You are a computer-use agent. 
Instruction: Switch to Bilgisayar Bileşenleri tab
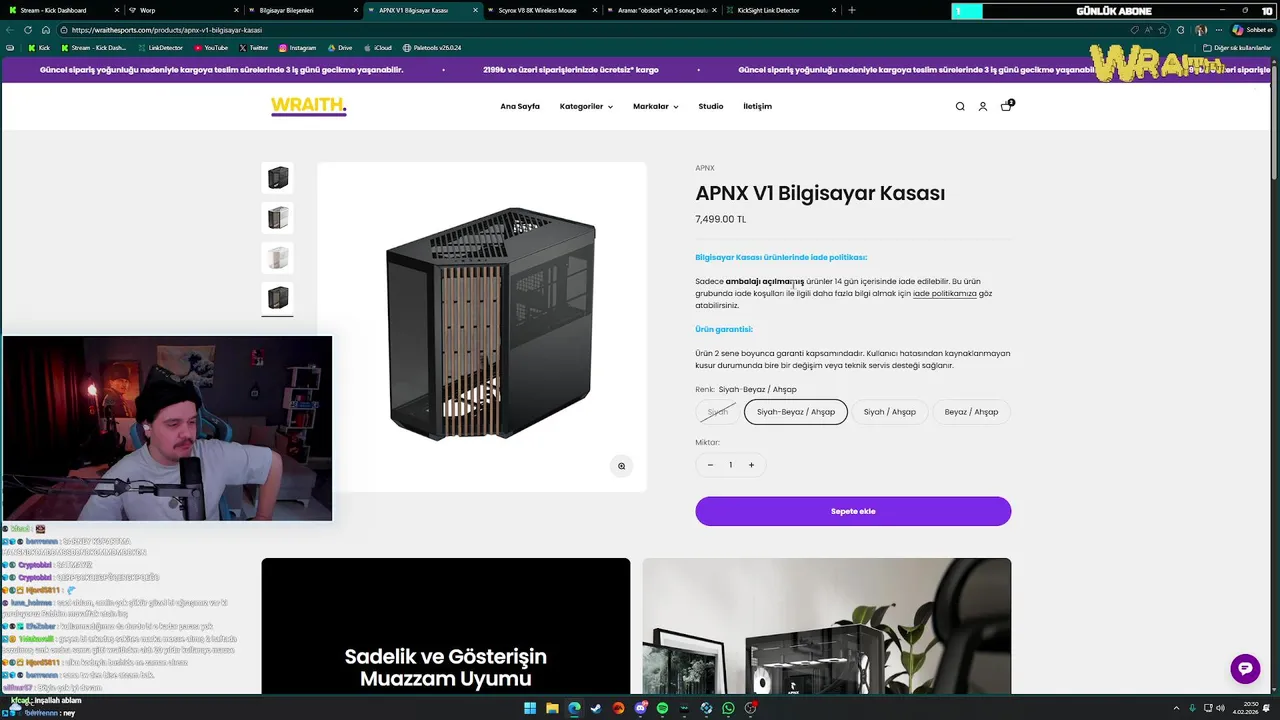tap(303, 10)
